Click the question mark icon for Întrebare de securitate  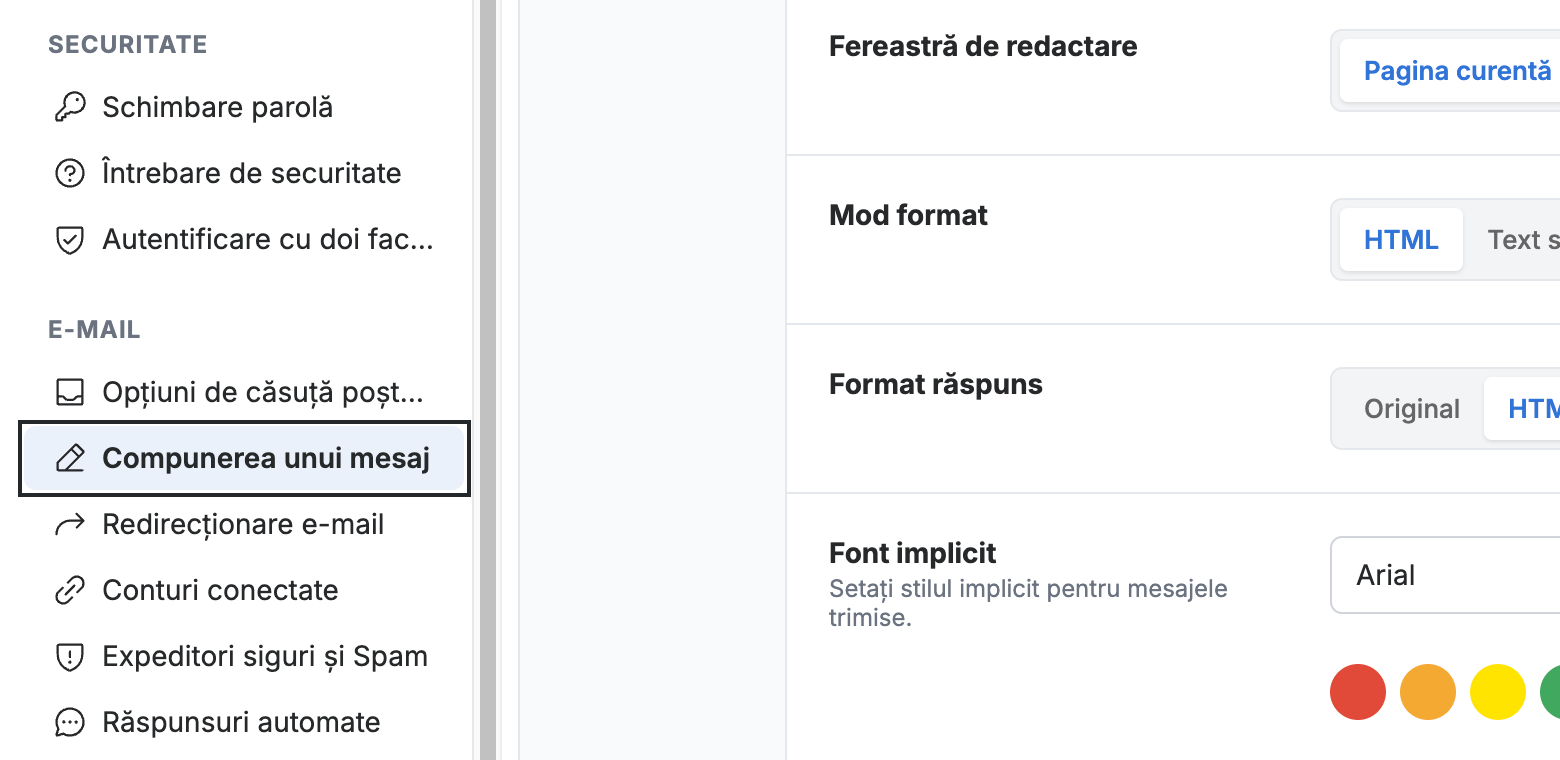[x=69, y=173]
